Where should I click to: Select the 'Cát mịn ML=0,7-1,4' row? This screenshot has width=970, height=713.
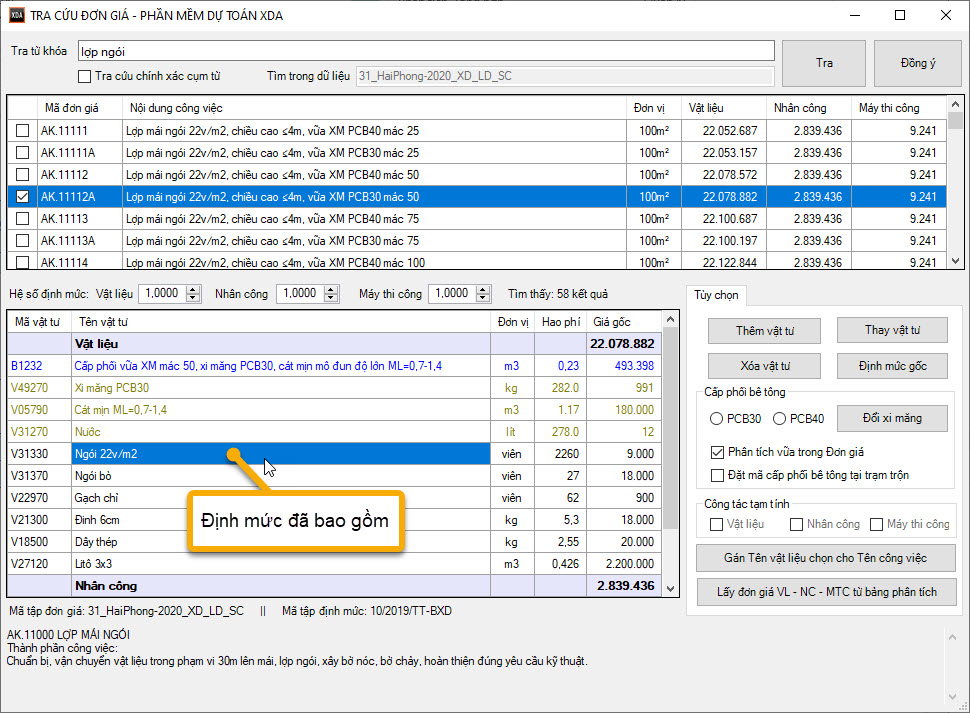click(x=334, y=410)
